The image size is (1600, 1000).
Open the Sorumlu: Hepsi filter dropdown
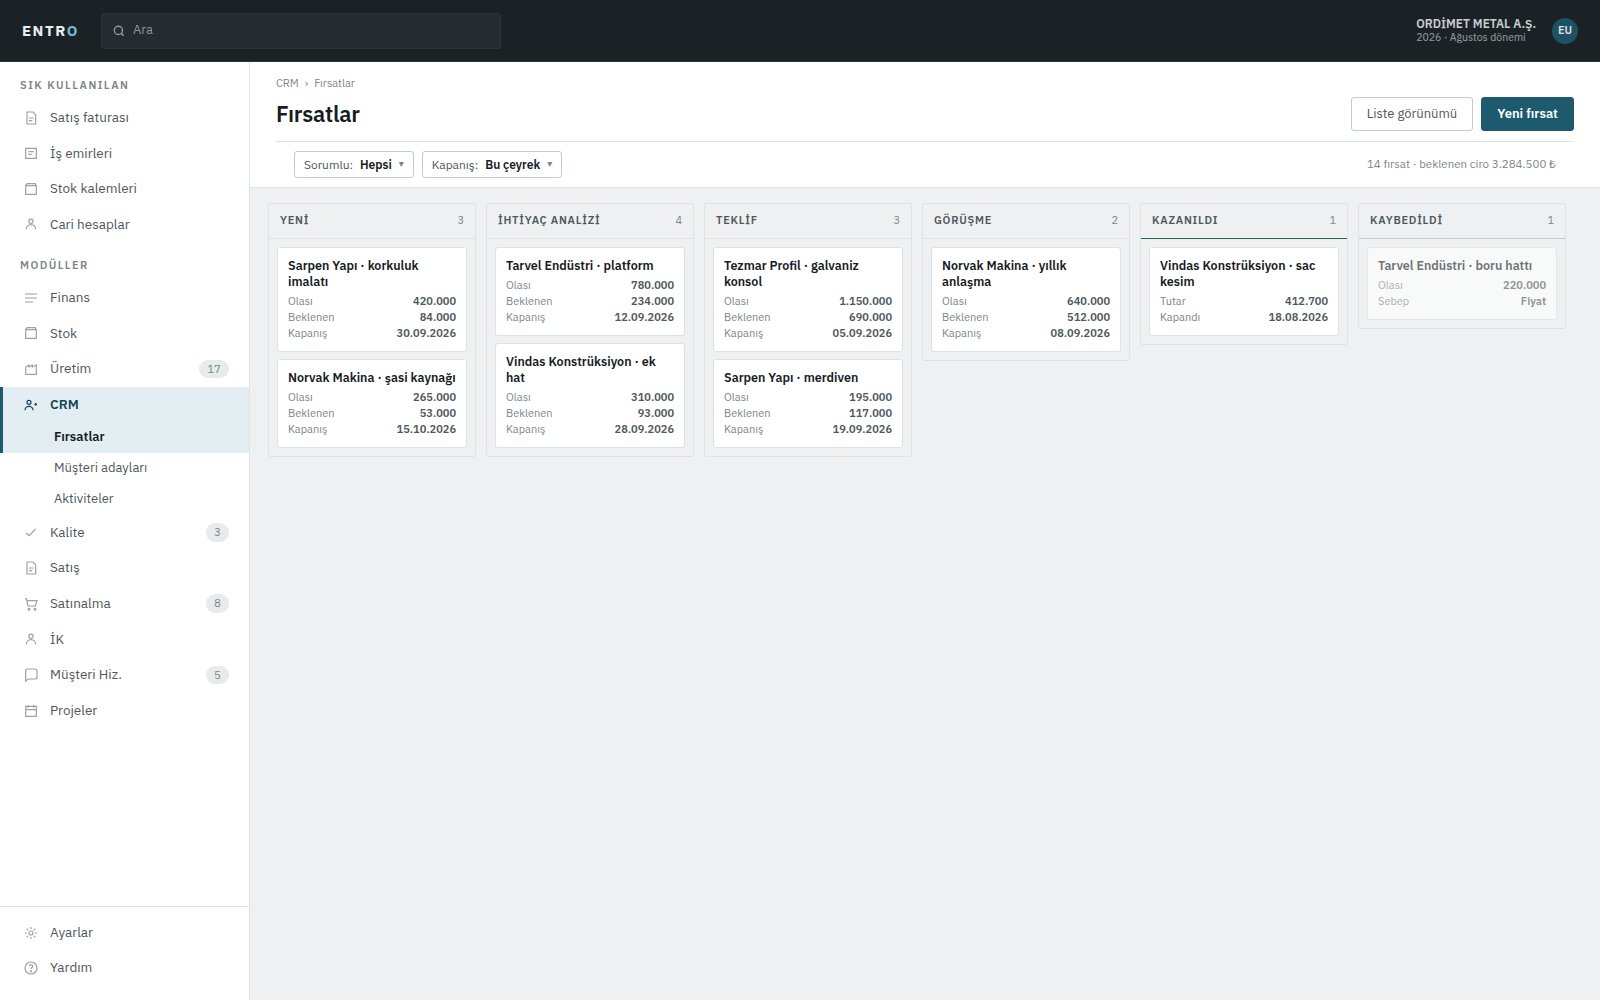[354, 165]
